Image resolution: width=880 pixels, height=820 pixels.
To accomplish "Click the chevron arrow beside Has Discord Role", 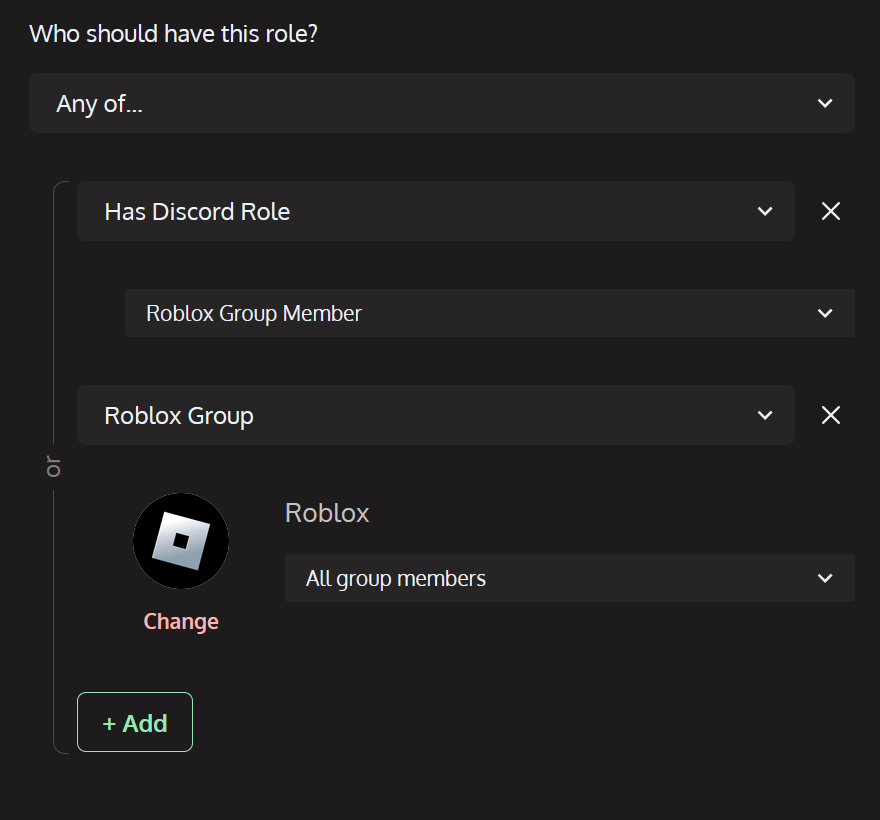I will tap(765, 211).
